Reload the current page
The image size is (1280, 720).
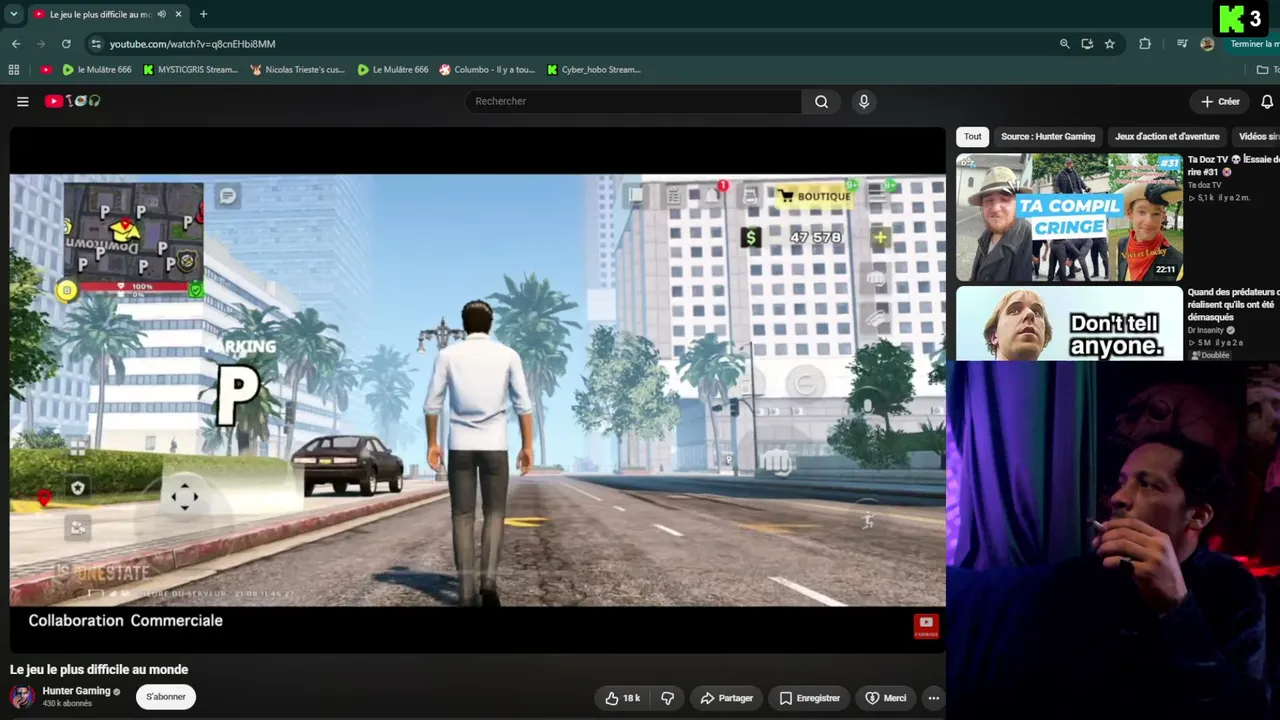(x=66, y=44)
